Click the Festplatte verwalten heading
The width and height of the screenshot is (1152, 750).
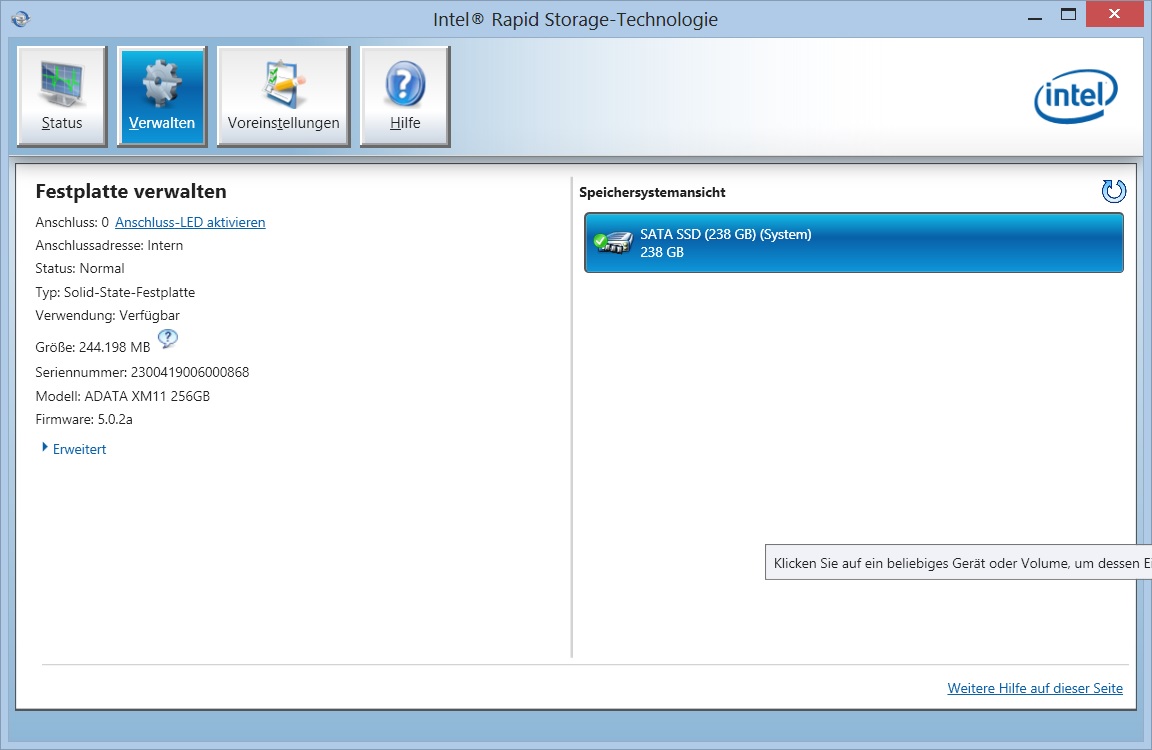[131, 192]
